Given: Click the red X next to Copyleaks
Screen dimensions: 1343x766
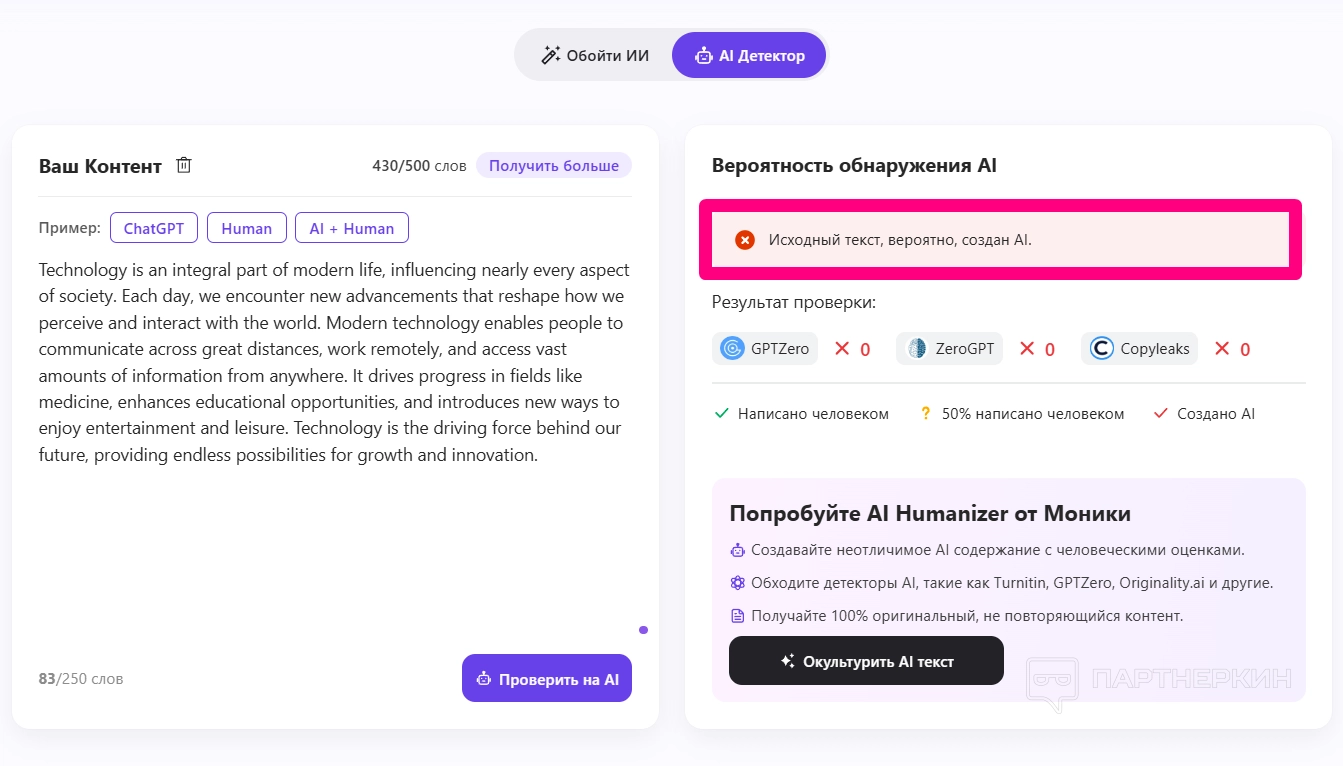Looking at the screenshot, I should (x=1222, y=348).
